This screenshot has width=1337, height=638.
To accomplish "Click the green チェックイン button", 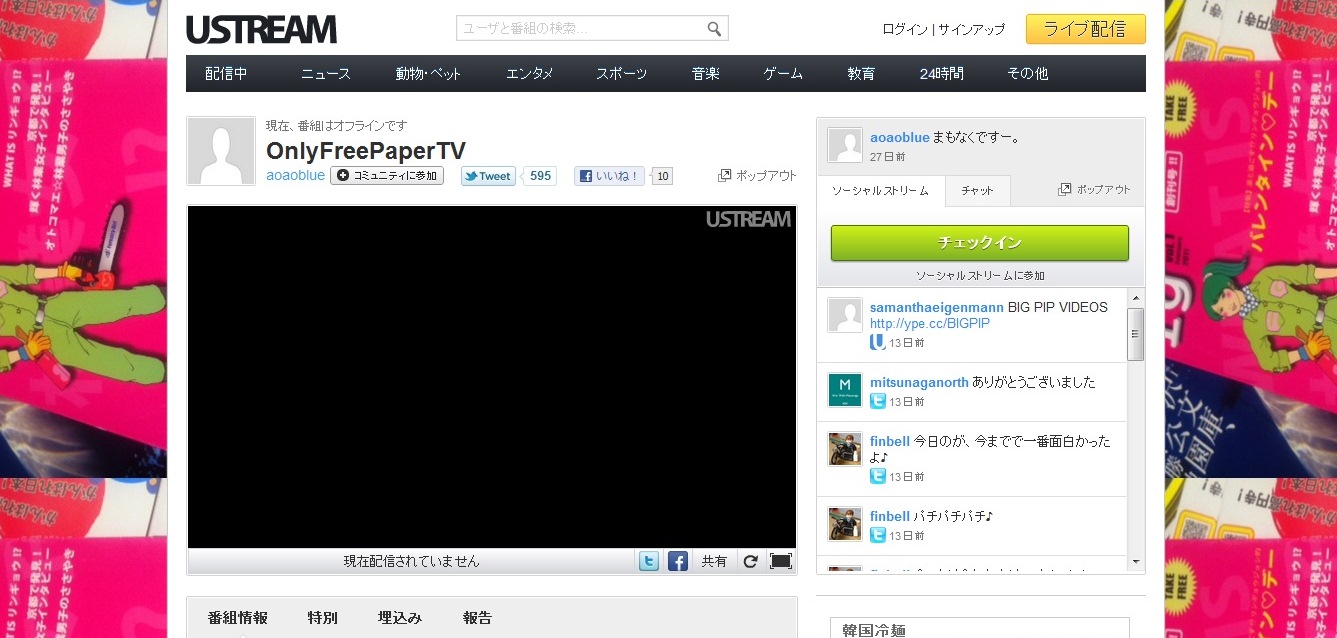I will tap(980, 243).
